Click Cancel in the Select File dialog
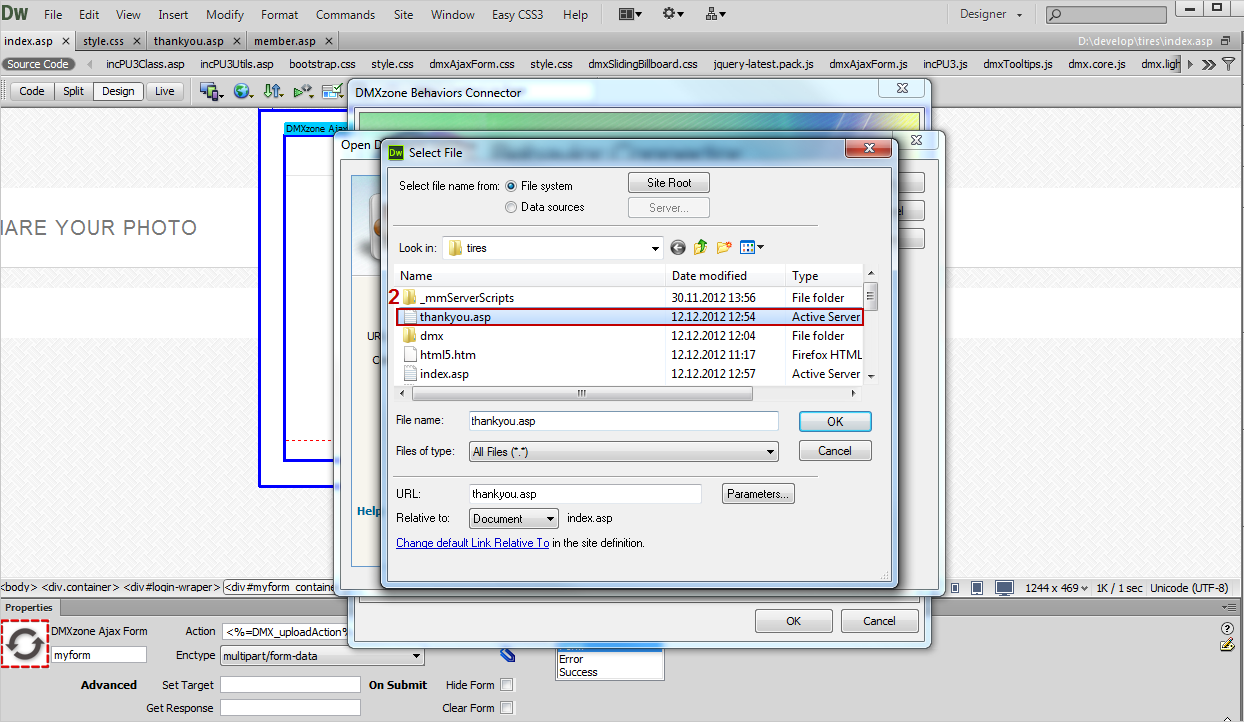 (835, 451)
